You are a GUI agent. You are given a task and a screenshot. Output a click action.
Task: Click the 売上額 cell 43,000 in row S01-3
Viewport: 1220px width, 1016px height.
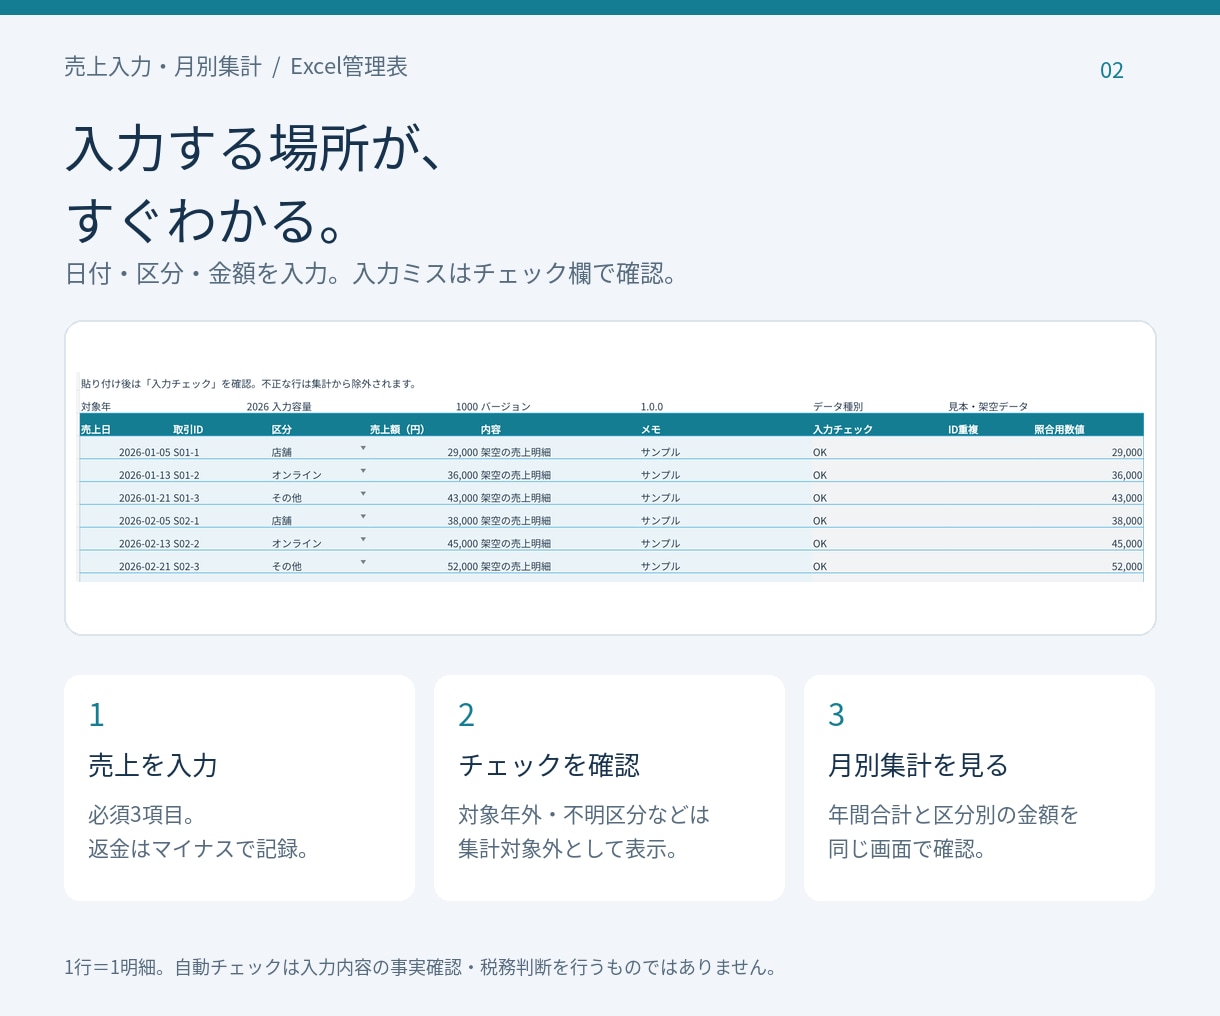pyautogui.click(x=463, y=498)
